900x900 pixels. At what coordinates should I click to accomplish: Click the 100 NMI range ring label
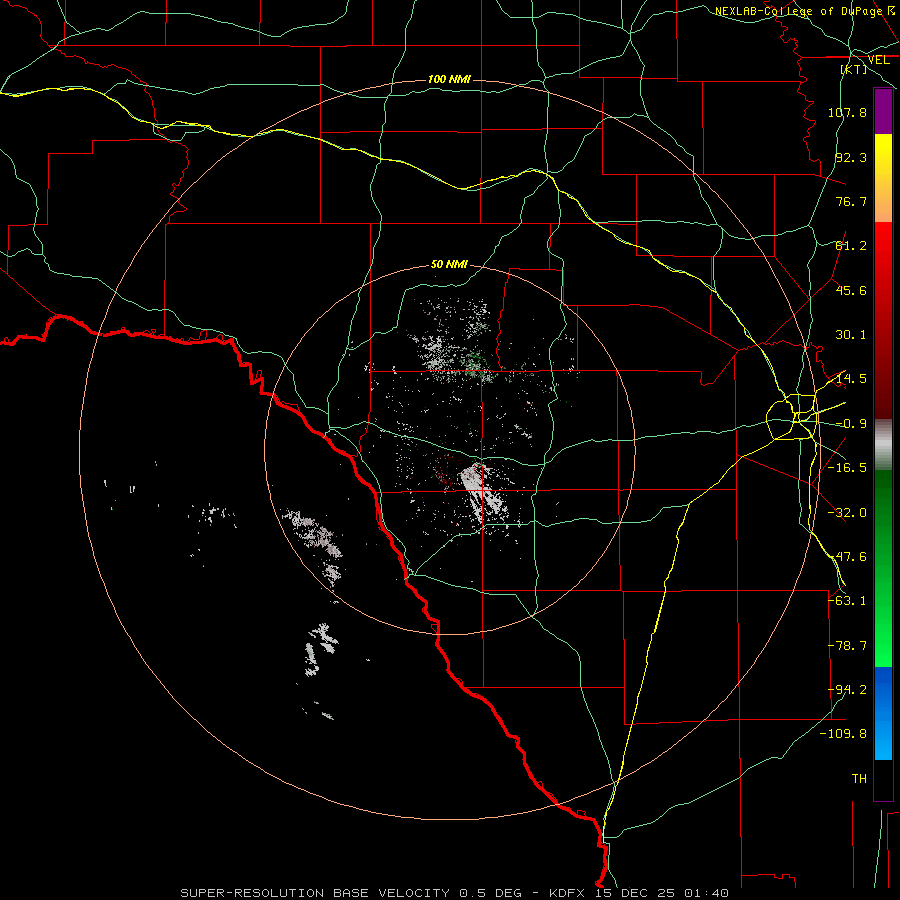(449, 79)
